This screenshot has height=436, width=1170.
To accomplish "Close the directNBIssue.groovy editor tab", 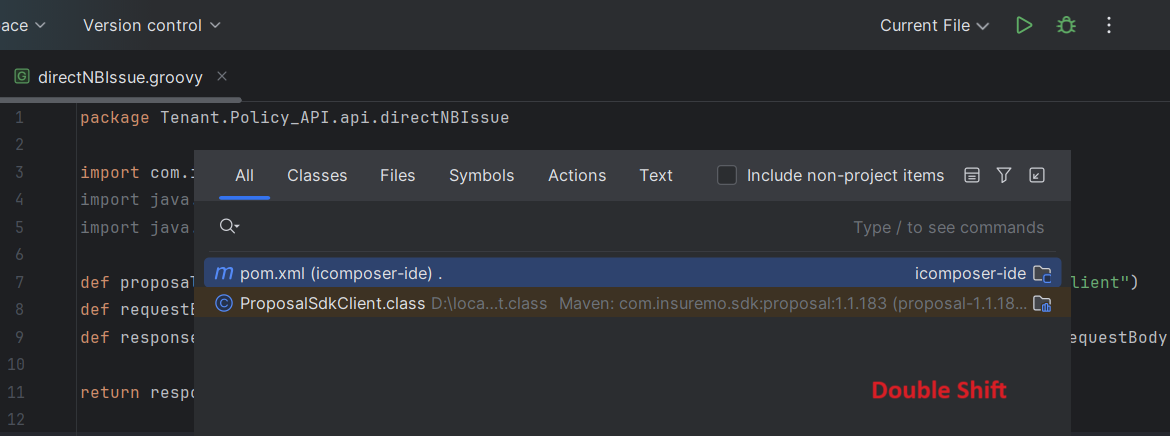I will pos(222,76).
